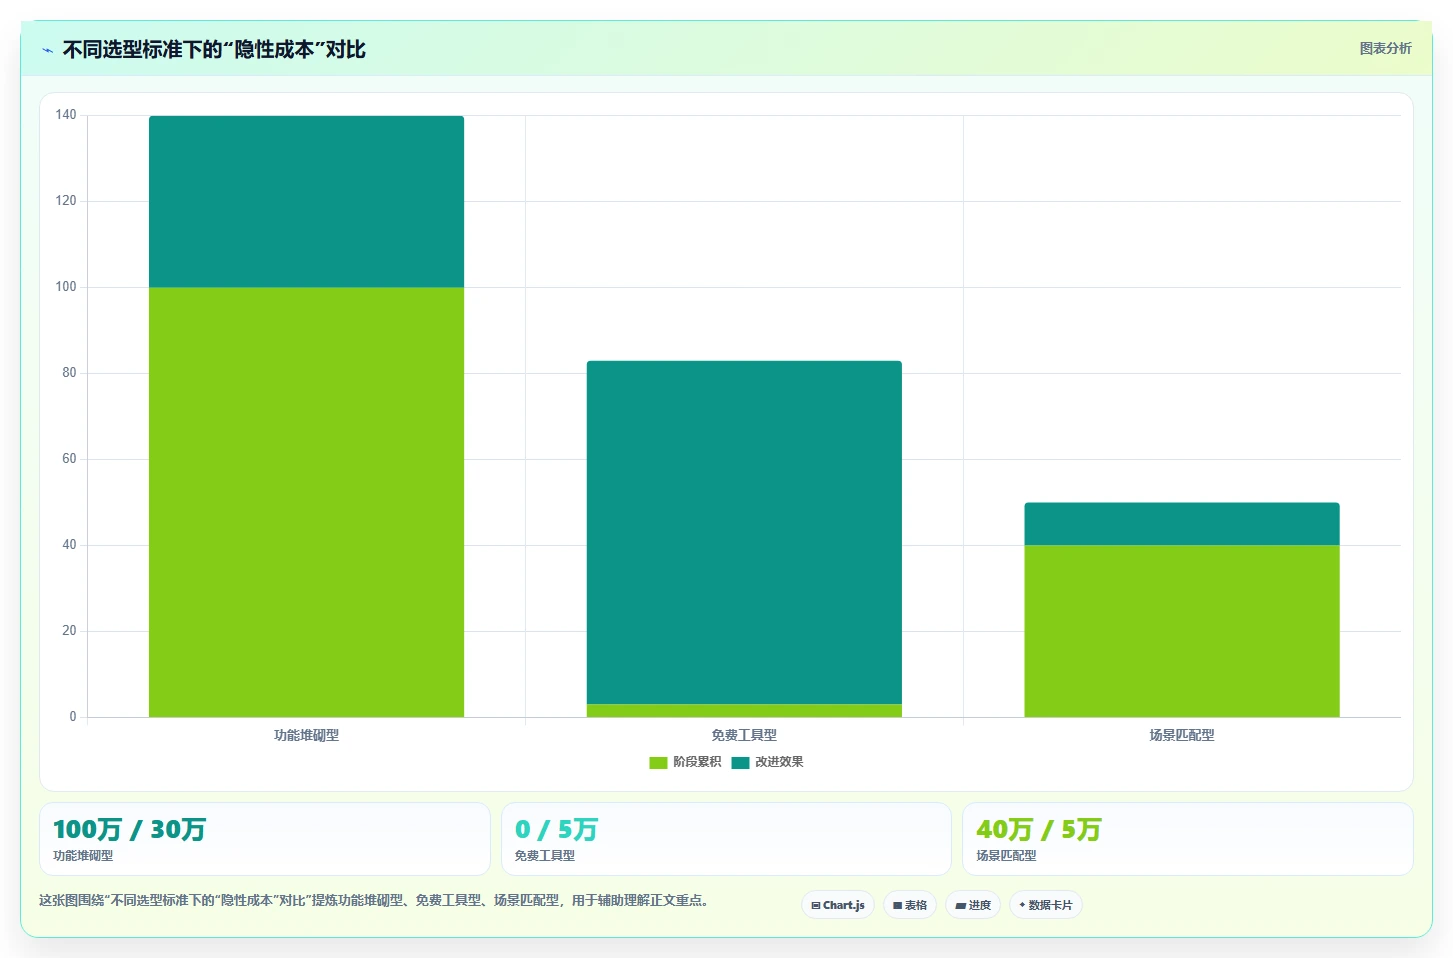Select the teal 场景匹配型 top bar segment
This screenshot has width=1453, height=958.
(x=1182, y=524)
